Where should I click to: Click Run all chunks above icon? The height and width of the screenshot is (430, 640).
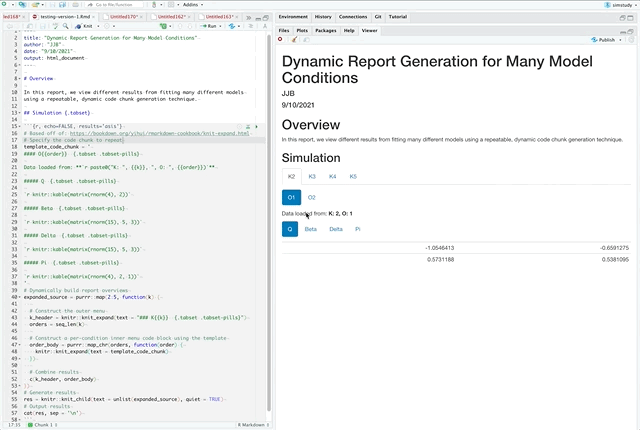click(248, 126)
